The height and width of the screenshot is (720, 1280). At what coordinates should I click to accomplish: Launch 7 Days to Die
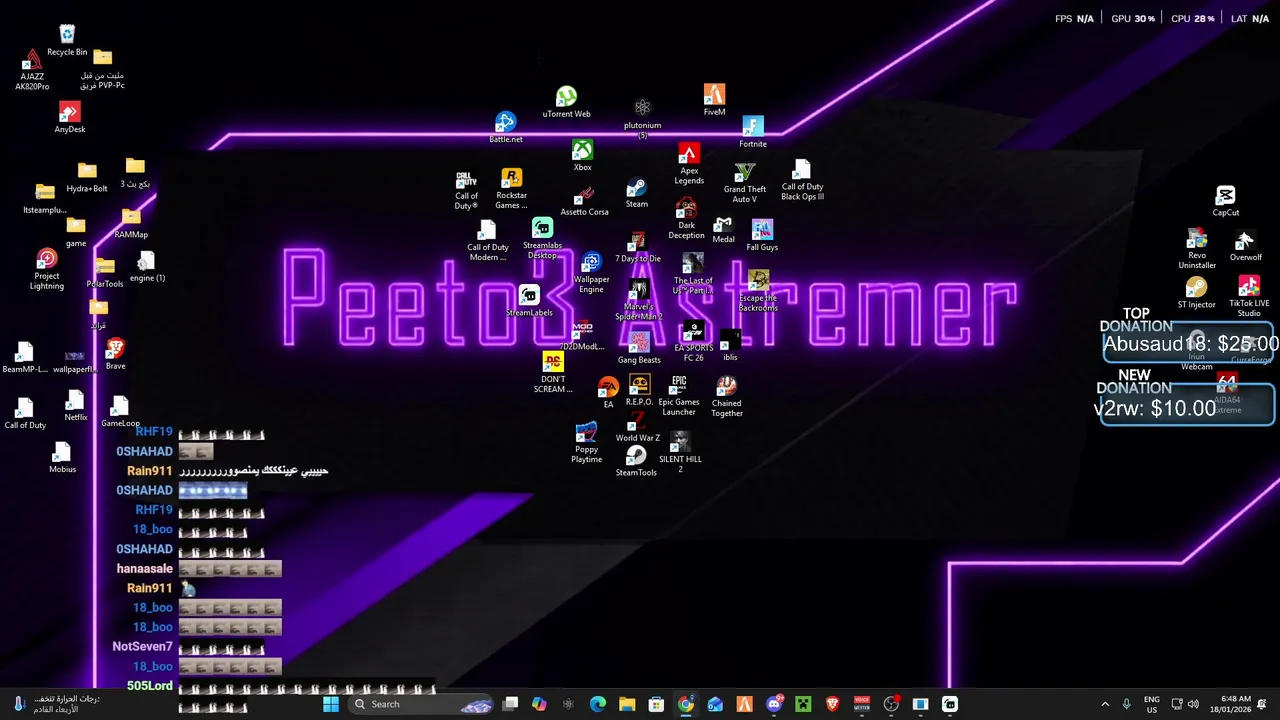[638, 247]
